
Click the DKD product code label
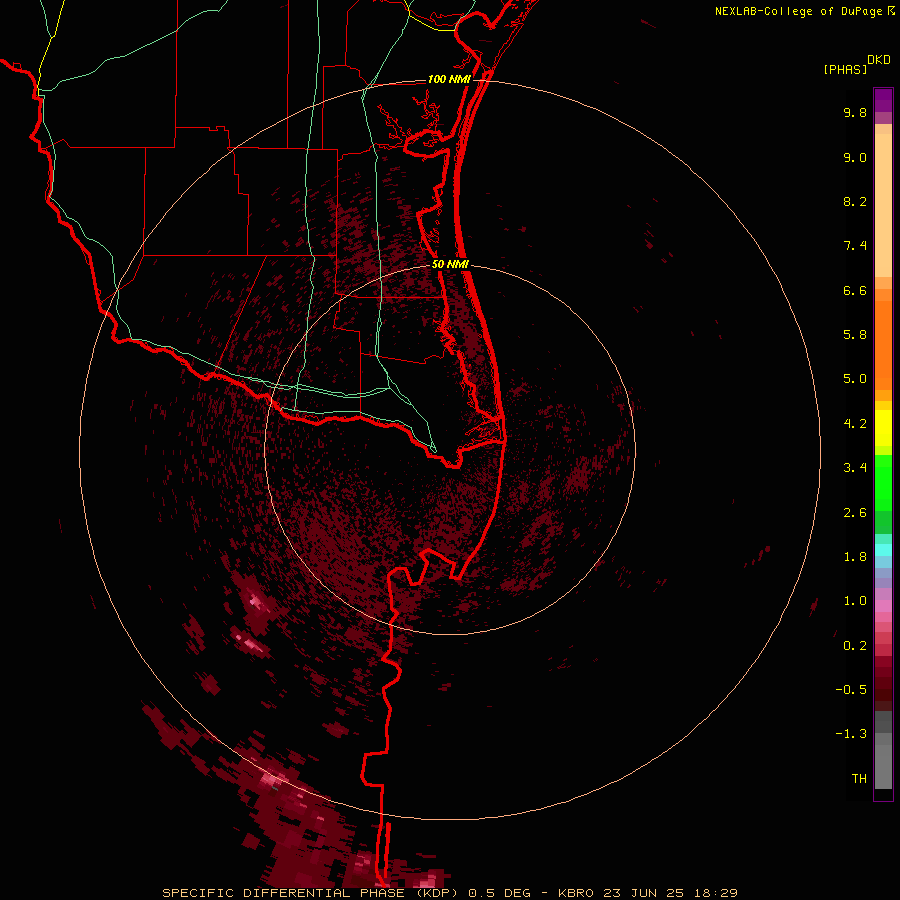coord(879,60)
